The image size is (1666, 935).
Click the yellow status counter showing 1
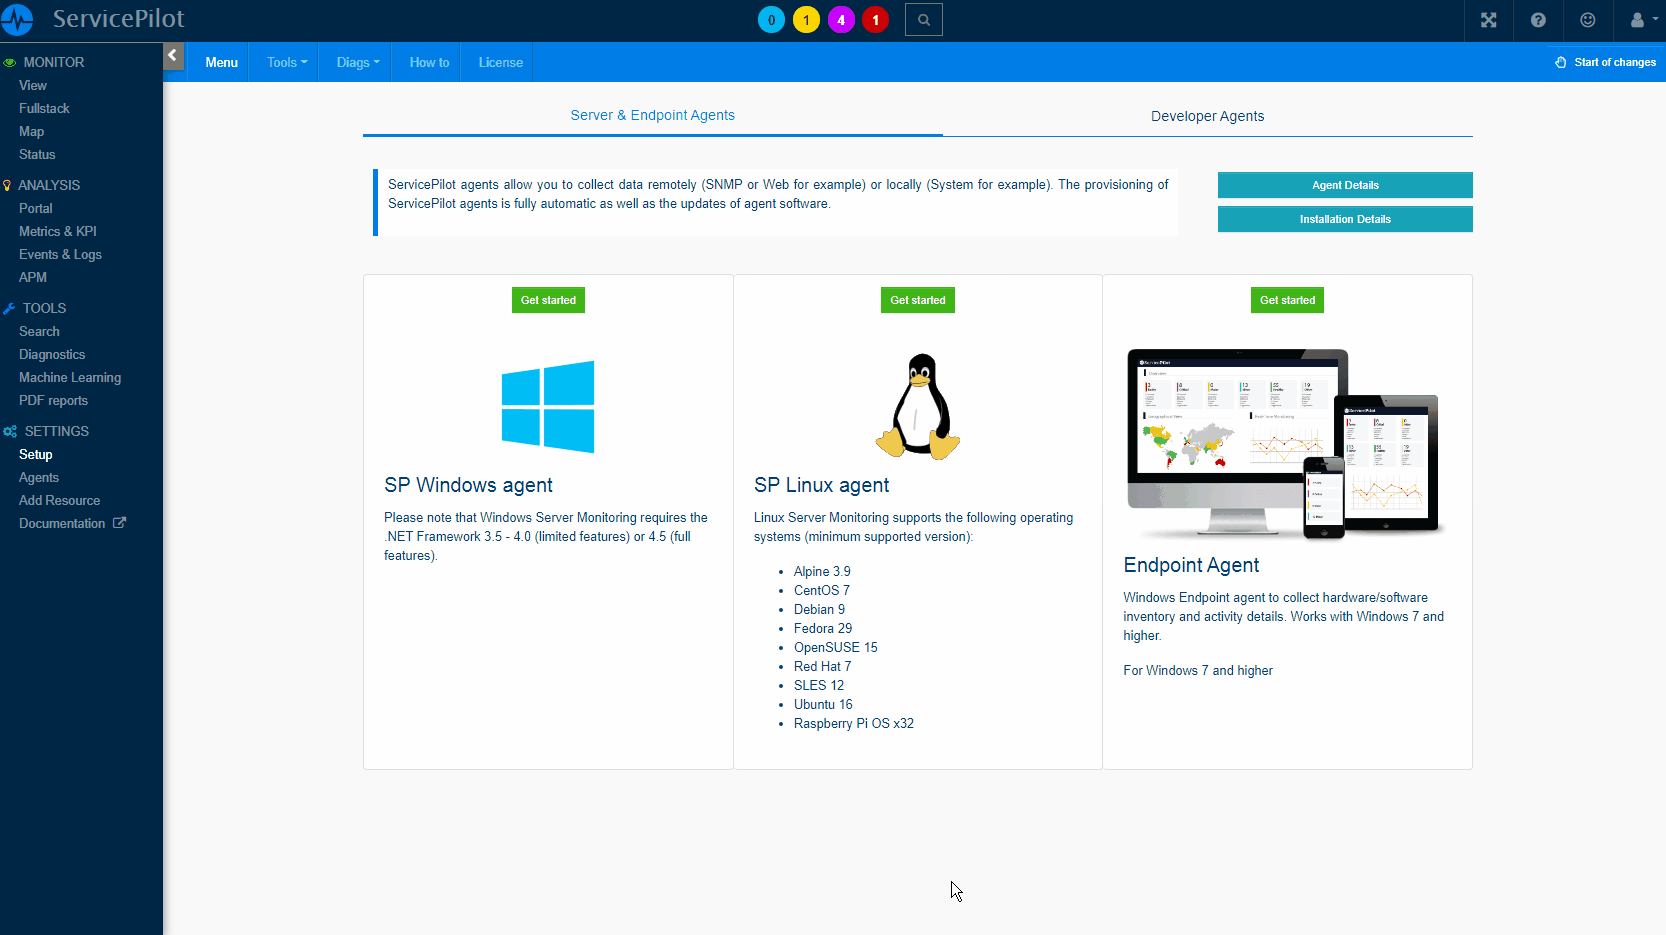coord(806,20)
